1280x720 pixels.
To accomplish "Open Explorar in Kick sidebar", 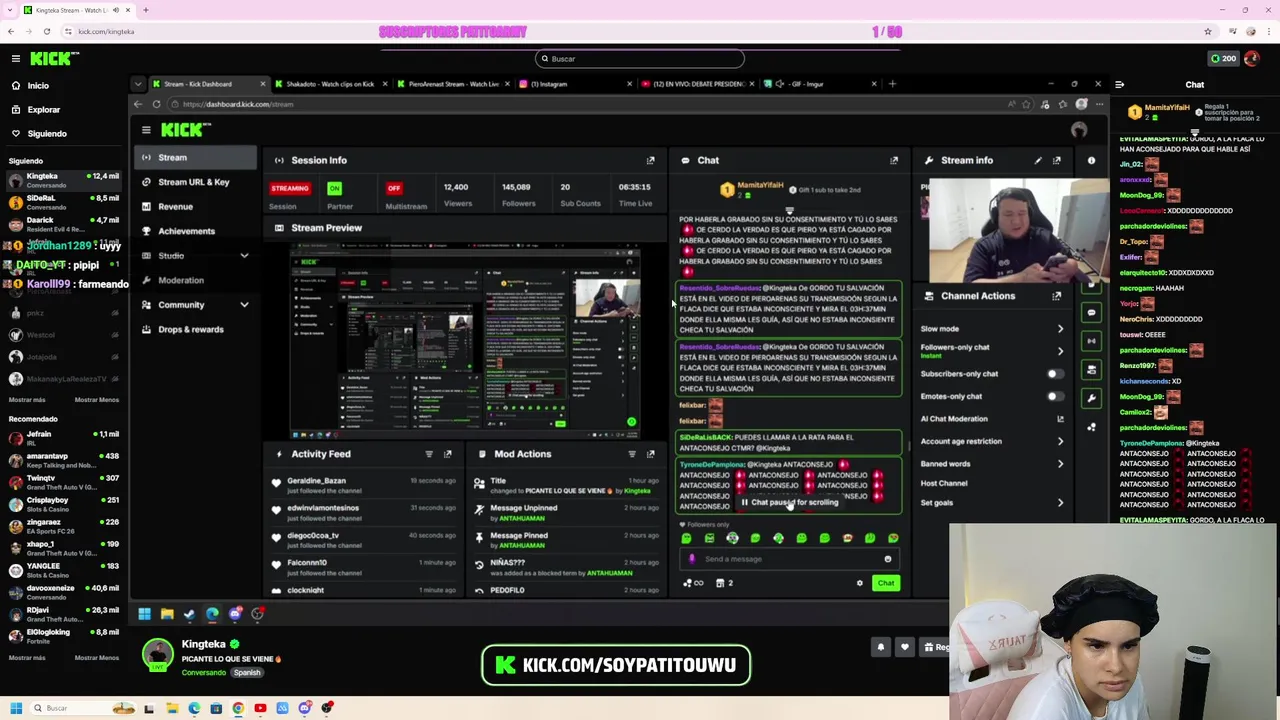I will [x=43, y=110].
